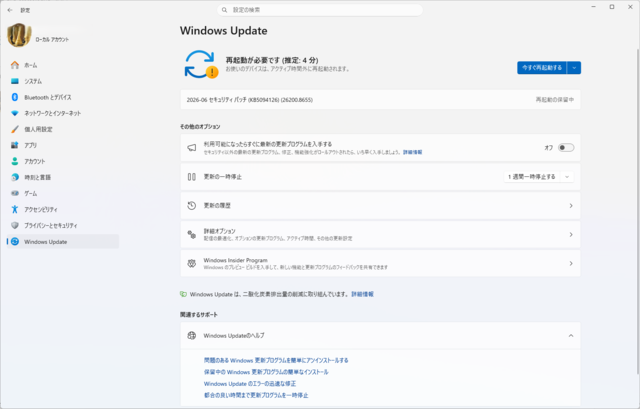
Task: Select ホーム in the sidebar
Action: 63,65
